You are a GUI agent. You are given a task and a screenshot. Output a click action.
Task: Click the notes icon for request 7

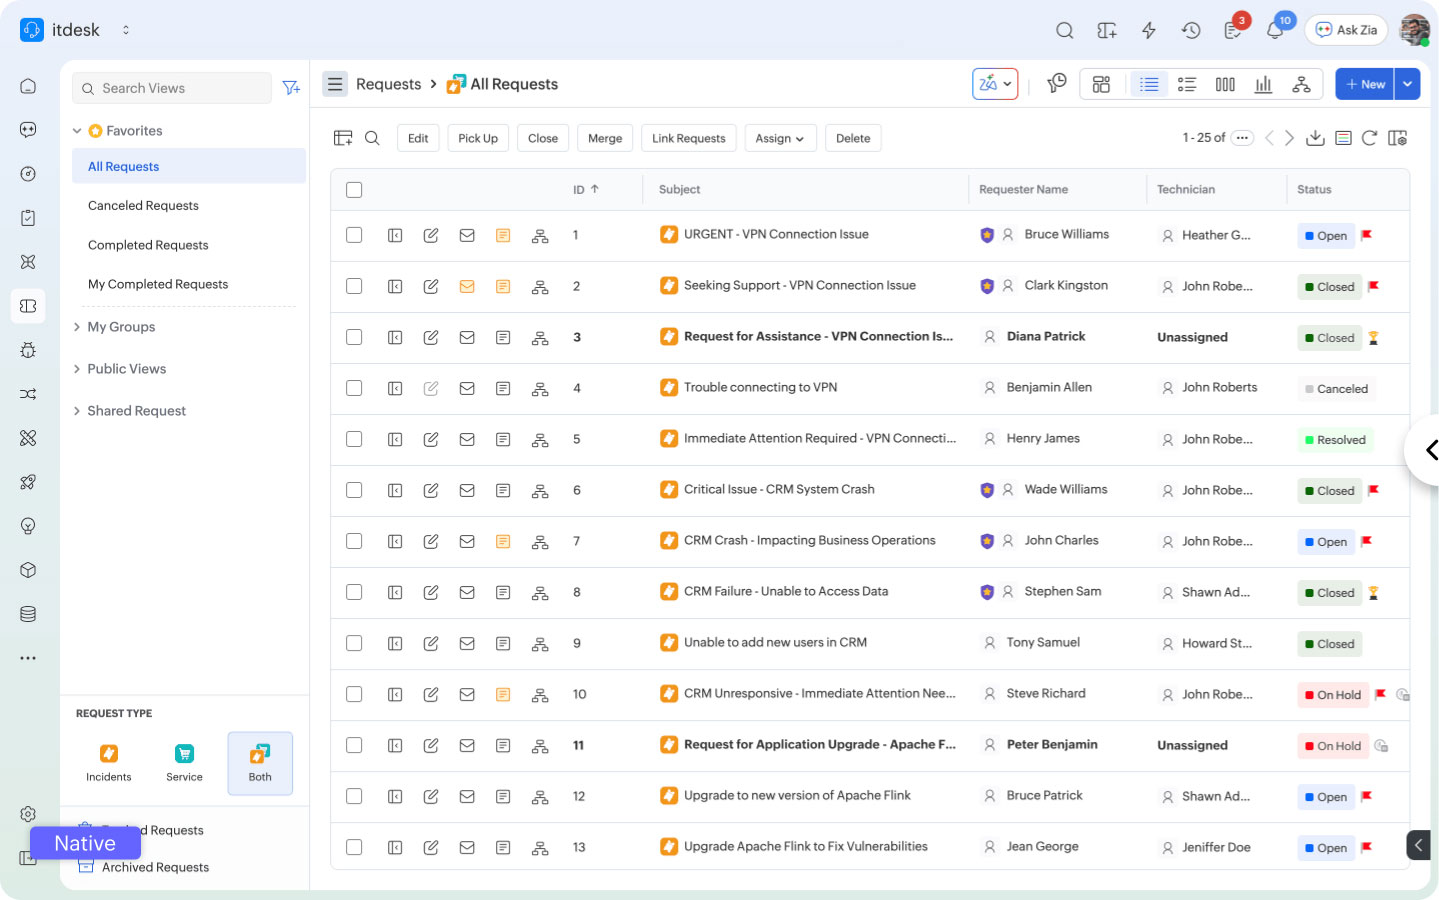point(503,541)
